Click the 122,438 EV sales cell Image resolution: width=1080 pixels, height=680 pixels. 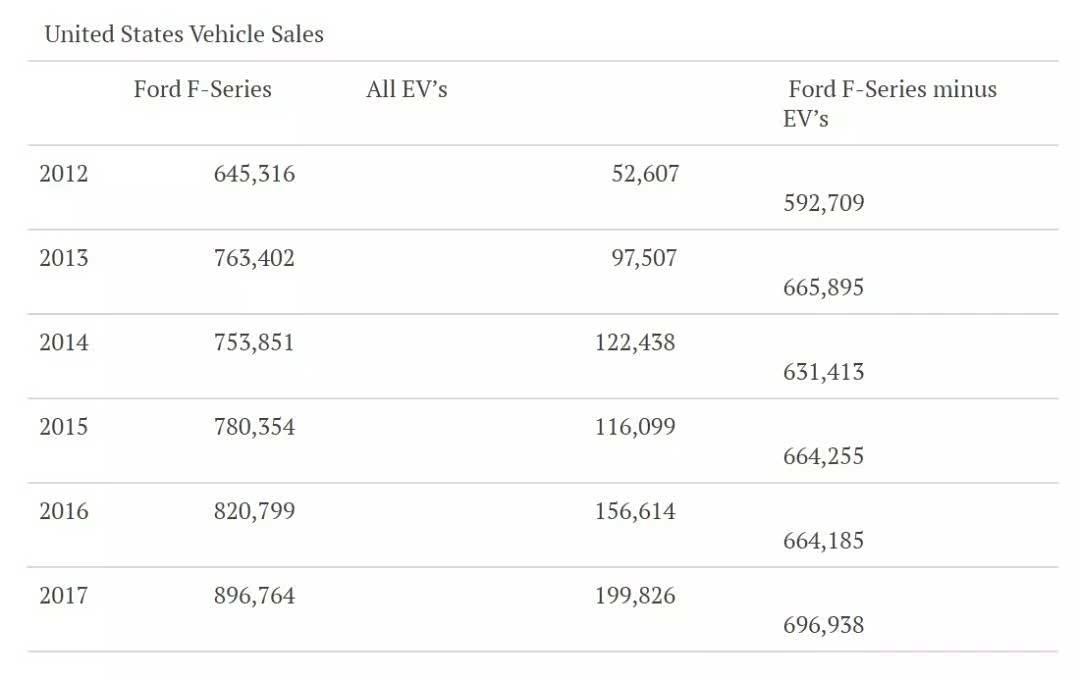pos(635,343)
